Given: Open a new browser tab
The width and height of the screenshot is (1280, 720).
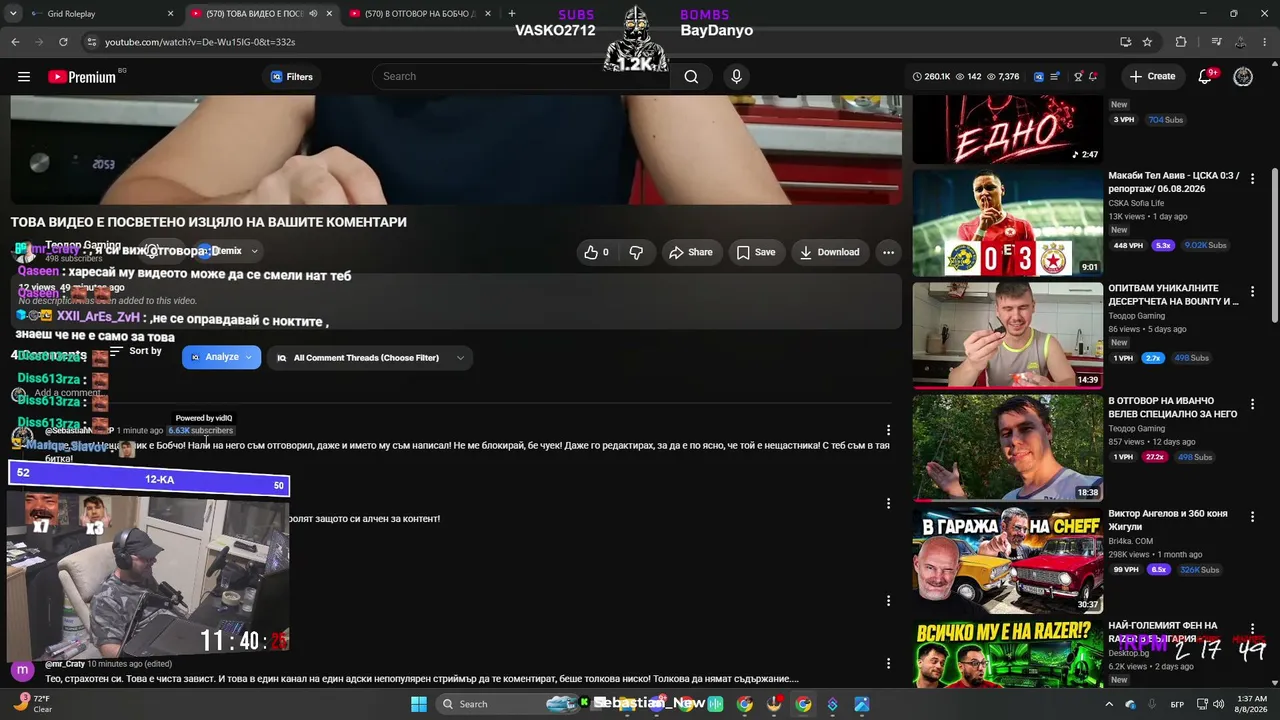Looking at the screenshot, I should [x=512, y=14].
